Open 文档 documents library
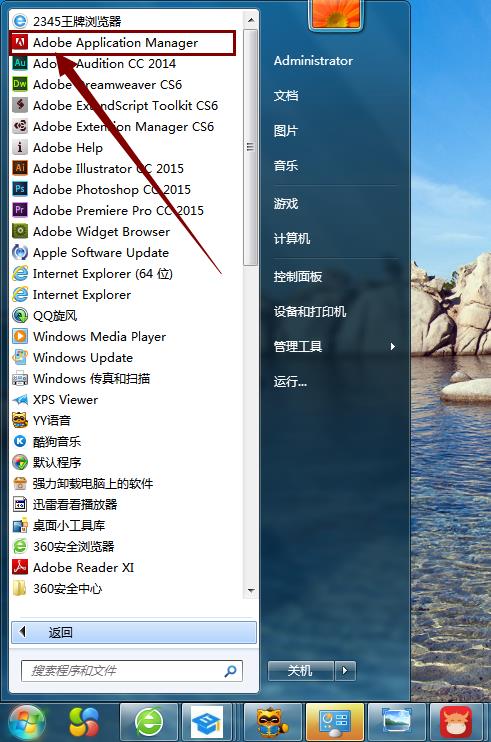Image resolution: width=491 pixels, height=742 pixels. point(286,96)
